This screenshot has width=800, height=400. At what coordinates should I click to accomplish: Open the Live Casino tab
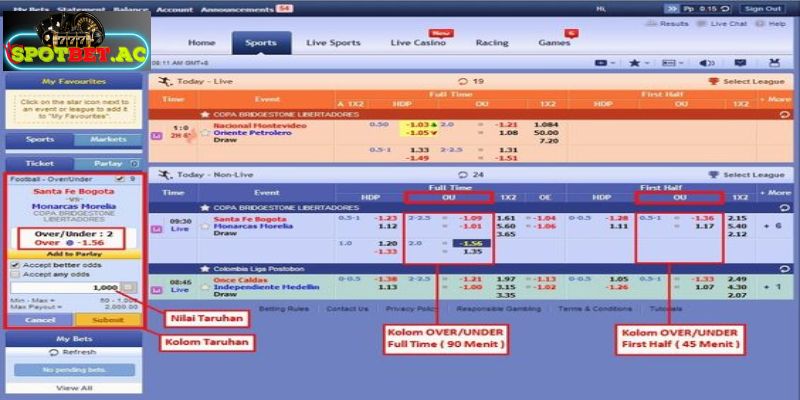pos(418,43)
